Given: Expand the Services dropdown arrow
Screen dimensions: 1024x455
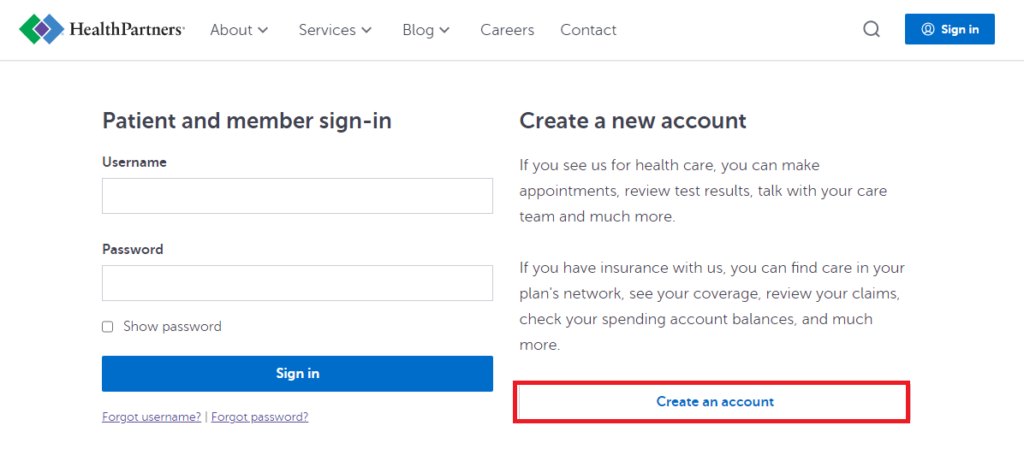Looking at the screenshot, I should (x=366, y=30).
